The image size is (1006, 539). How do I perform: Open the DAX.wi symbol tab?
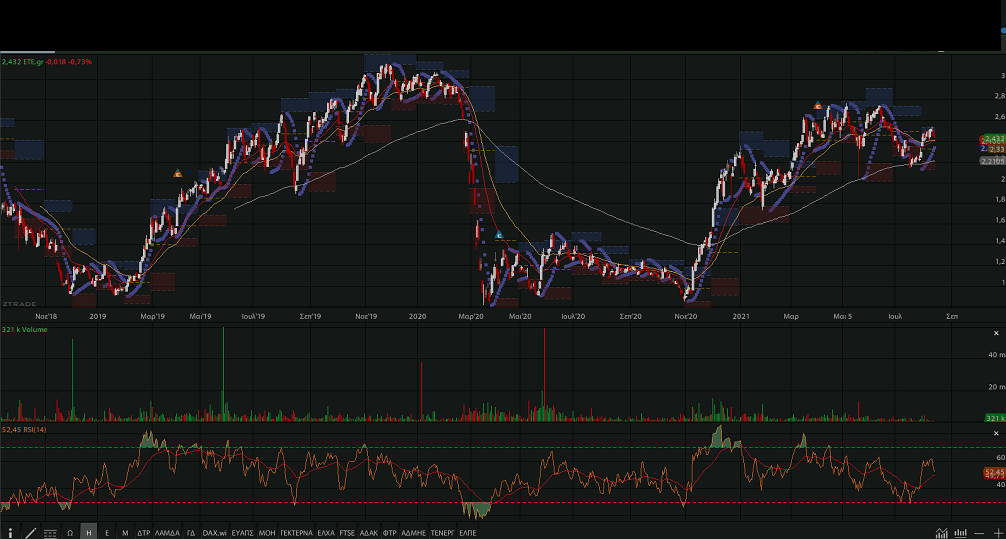(x=214, y=533)
